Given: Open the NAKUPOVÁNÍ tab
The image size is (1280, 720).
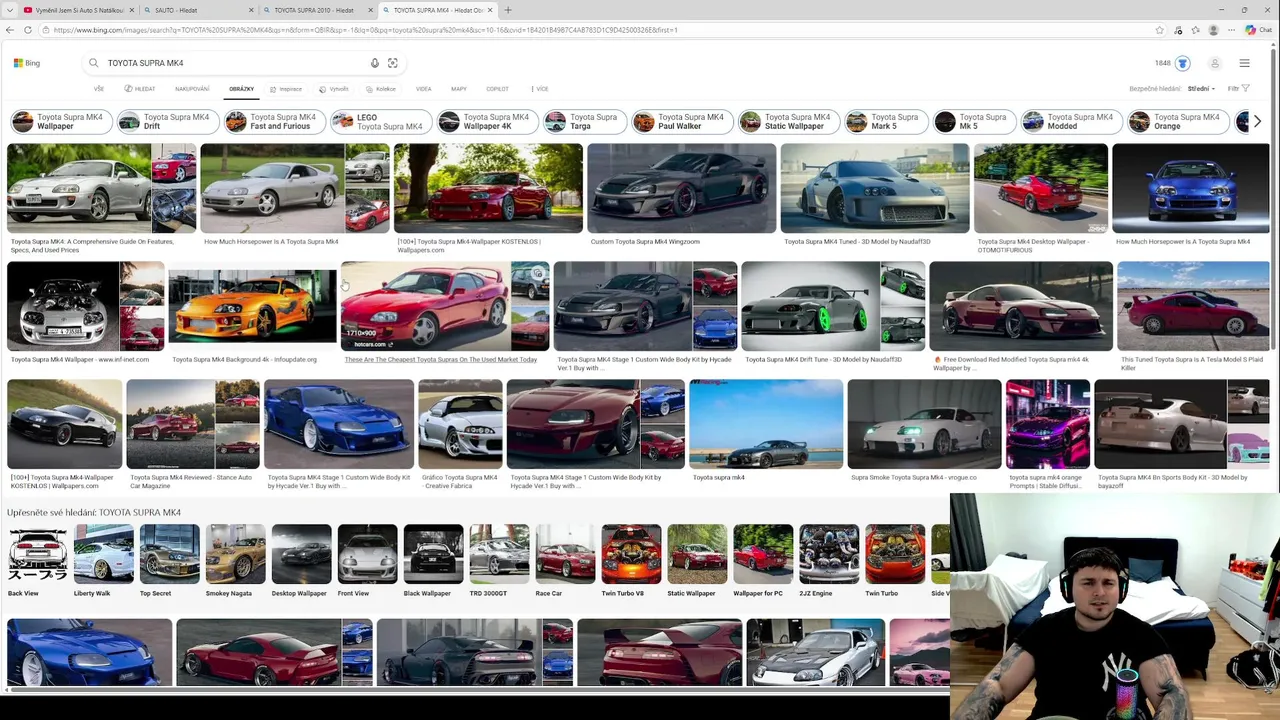Looking at the screenshot, I should click(x=192, y=89).
